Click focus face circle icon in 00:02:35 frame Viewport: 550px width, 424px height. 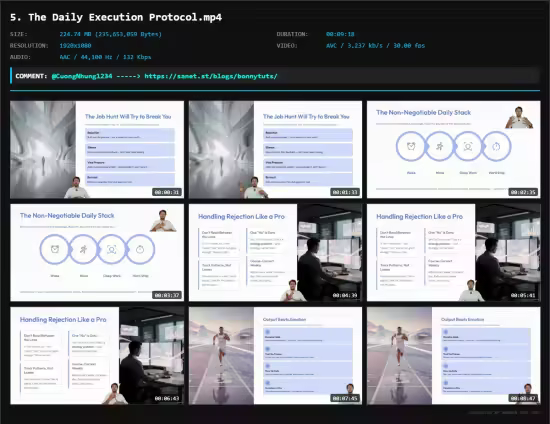click(468, 146)
